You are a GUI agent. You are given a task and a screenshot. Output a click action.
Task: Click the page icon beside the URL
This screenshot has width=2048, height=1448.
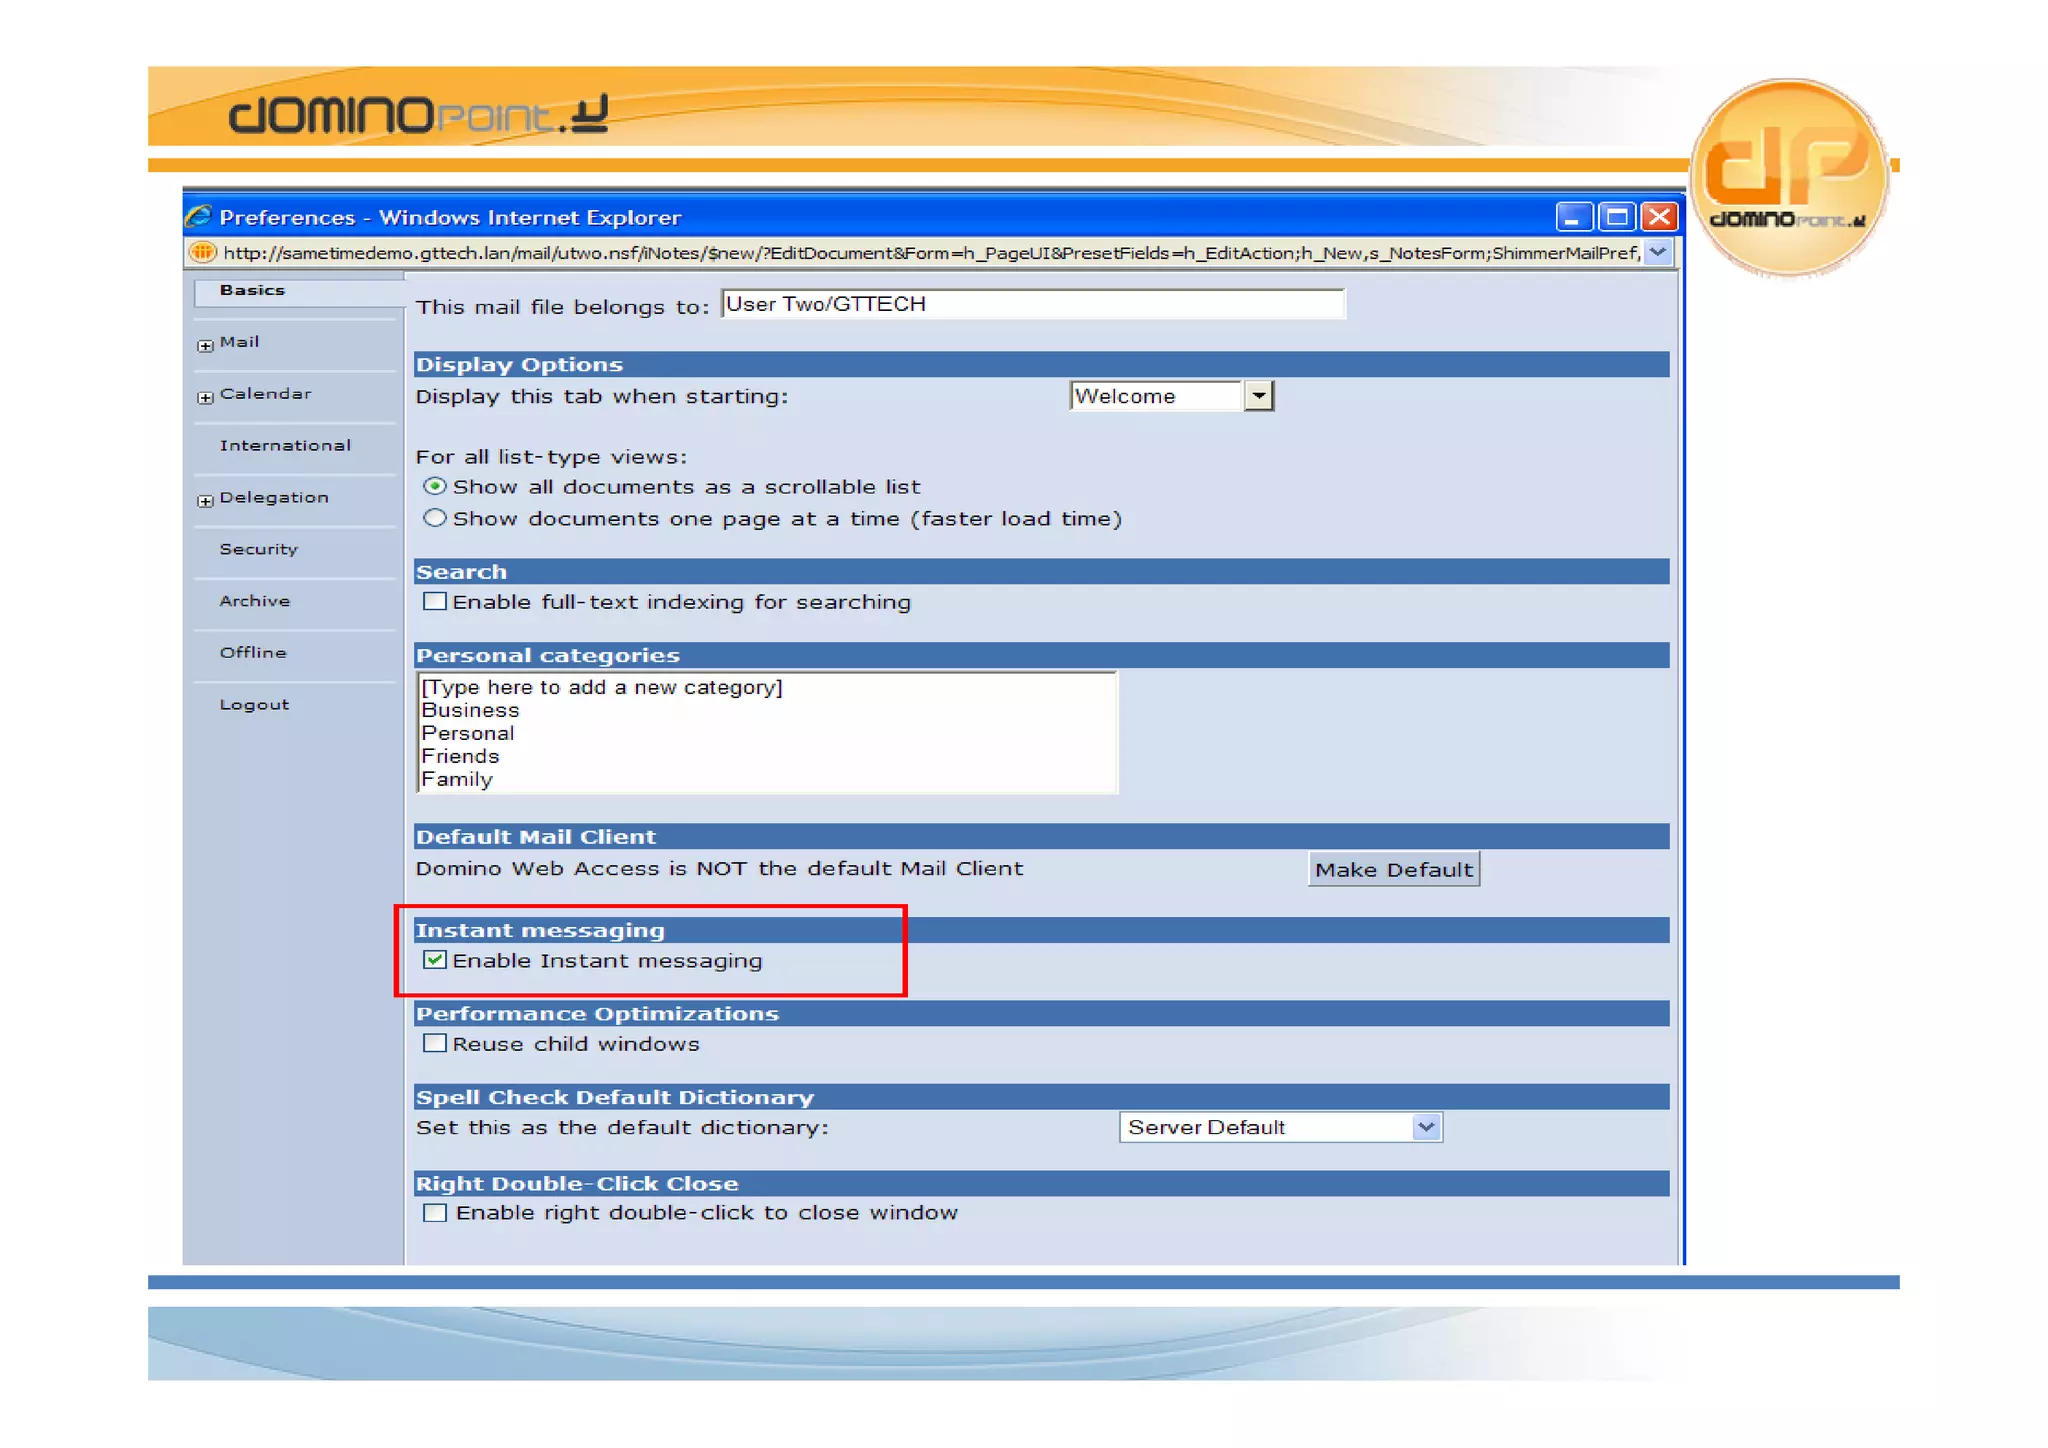click(x=202, y=253)
